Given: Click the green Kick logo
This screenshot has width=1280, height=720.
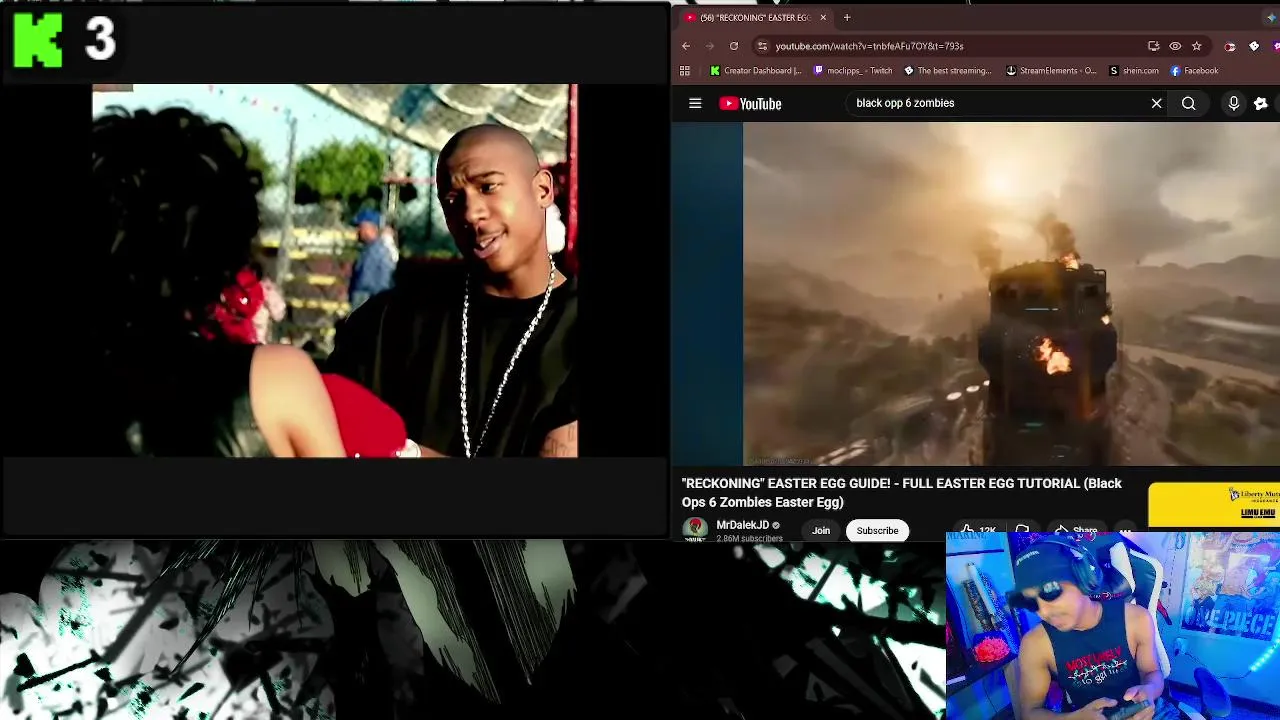Looking at the screenshot, I should 38,40.
